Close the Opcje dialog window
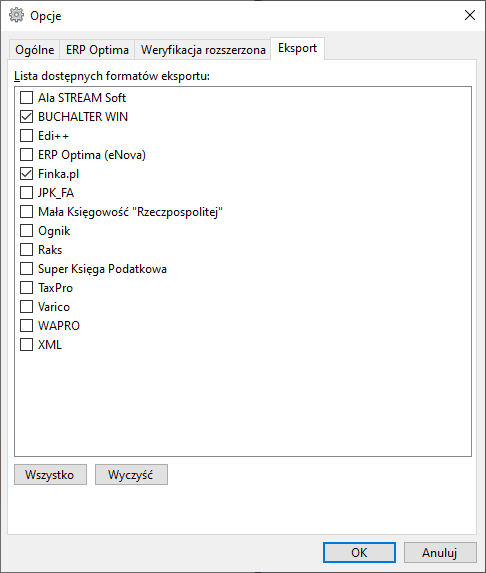The image size is (486, 573). (x=470, y=15)
